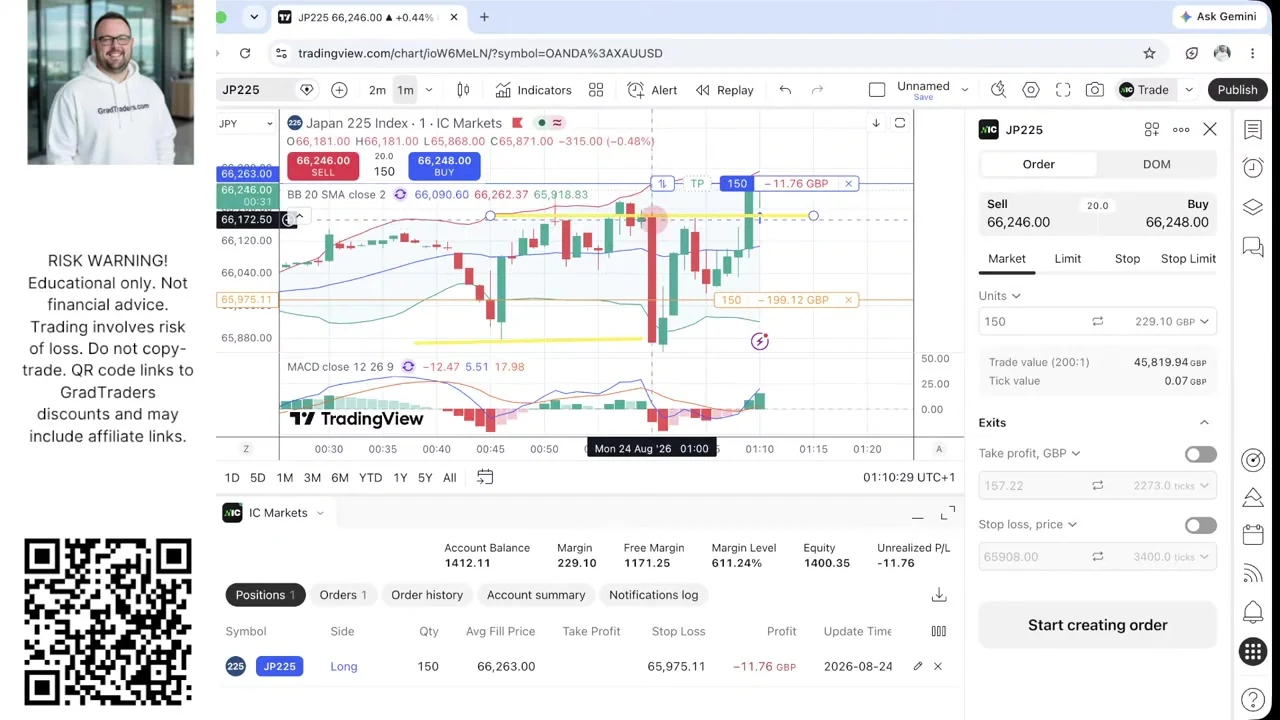Open the timeframe interval dropdown arrow

[429, 90]
